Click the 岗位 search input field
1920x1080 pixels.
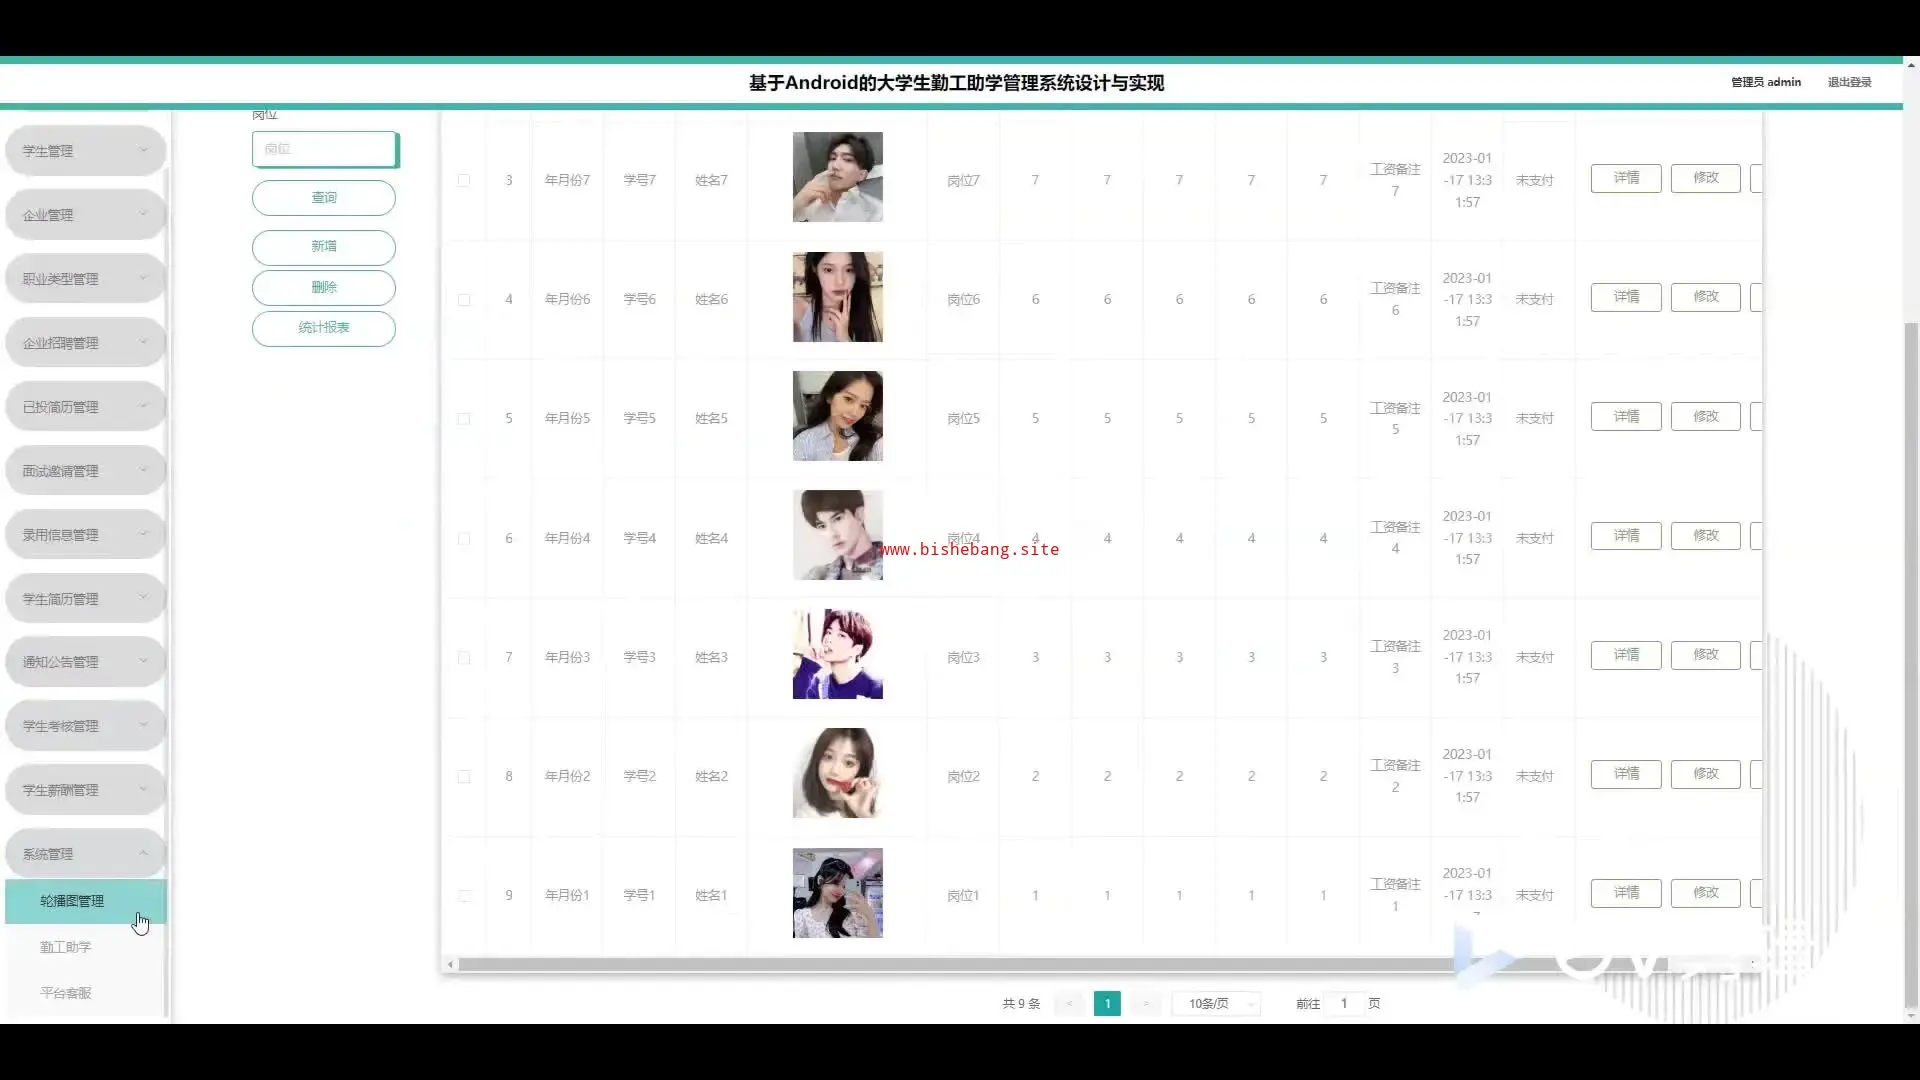[x=323, y=149]
